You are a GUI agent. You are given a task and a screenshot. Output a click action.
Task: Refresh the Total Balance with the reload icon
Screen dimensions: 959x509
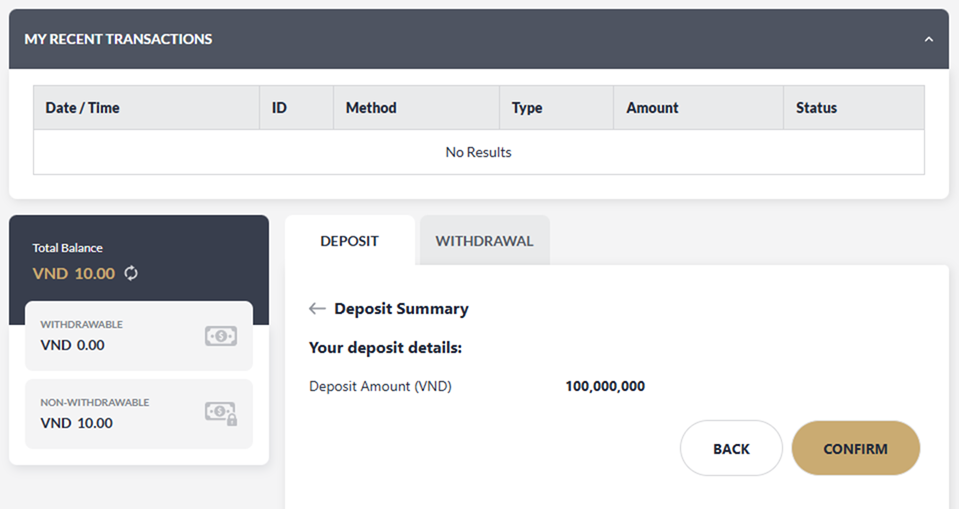[x=131, y=273]
